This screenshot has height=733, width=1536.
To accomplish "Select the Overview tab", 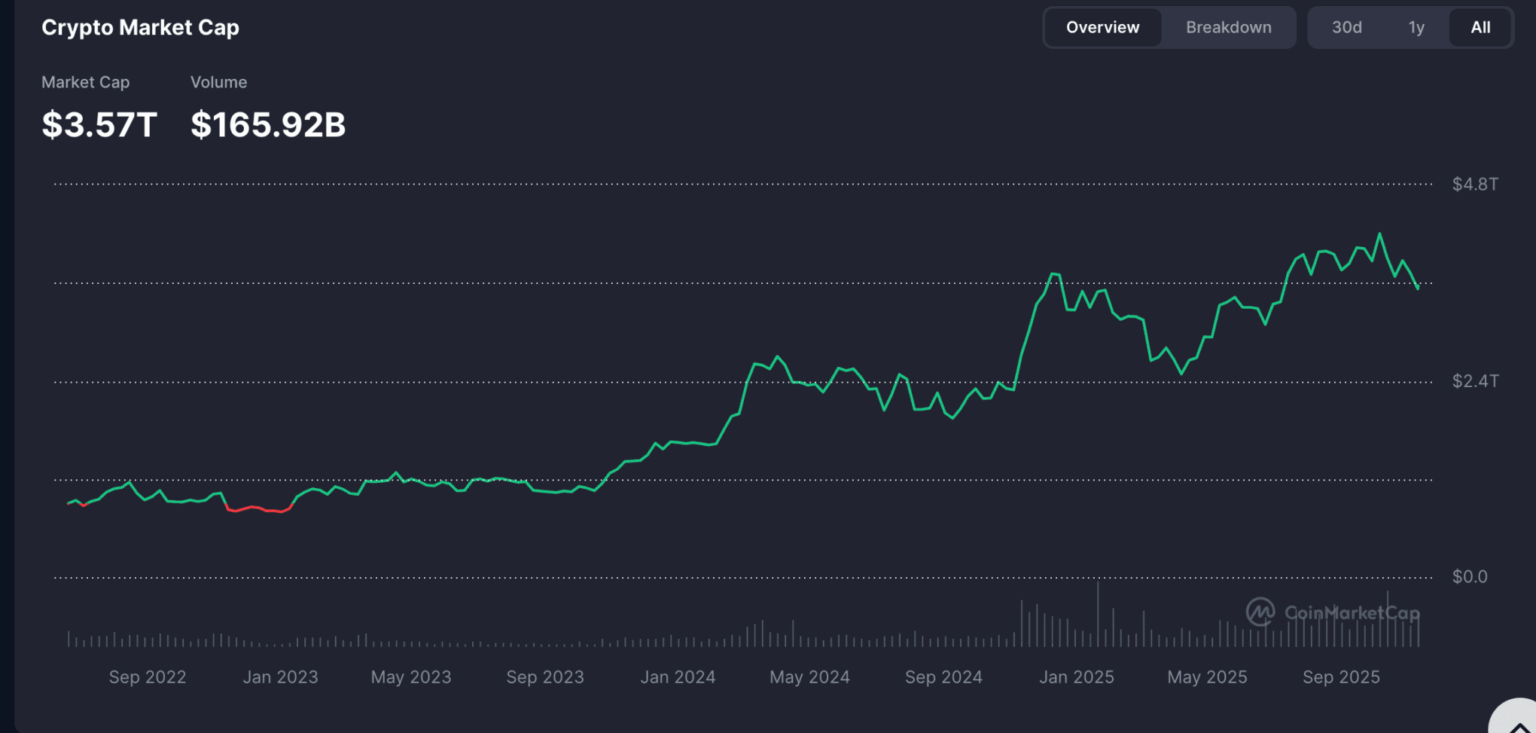I will [x=1102, y=27].
